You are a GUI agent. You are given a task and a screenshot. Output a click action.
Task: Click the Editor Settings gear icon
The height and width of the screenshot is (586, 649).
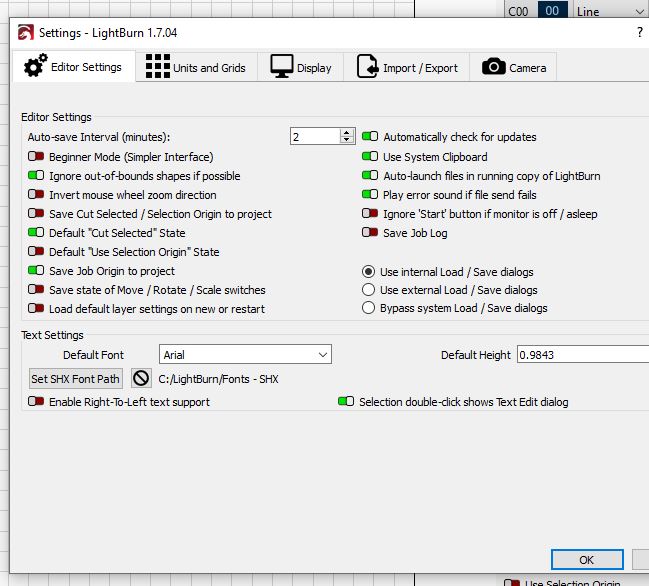[x=35, y=65]
